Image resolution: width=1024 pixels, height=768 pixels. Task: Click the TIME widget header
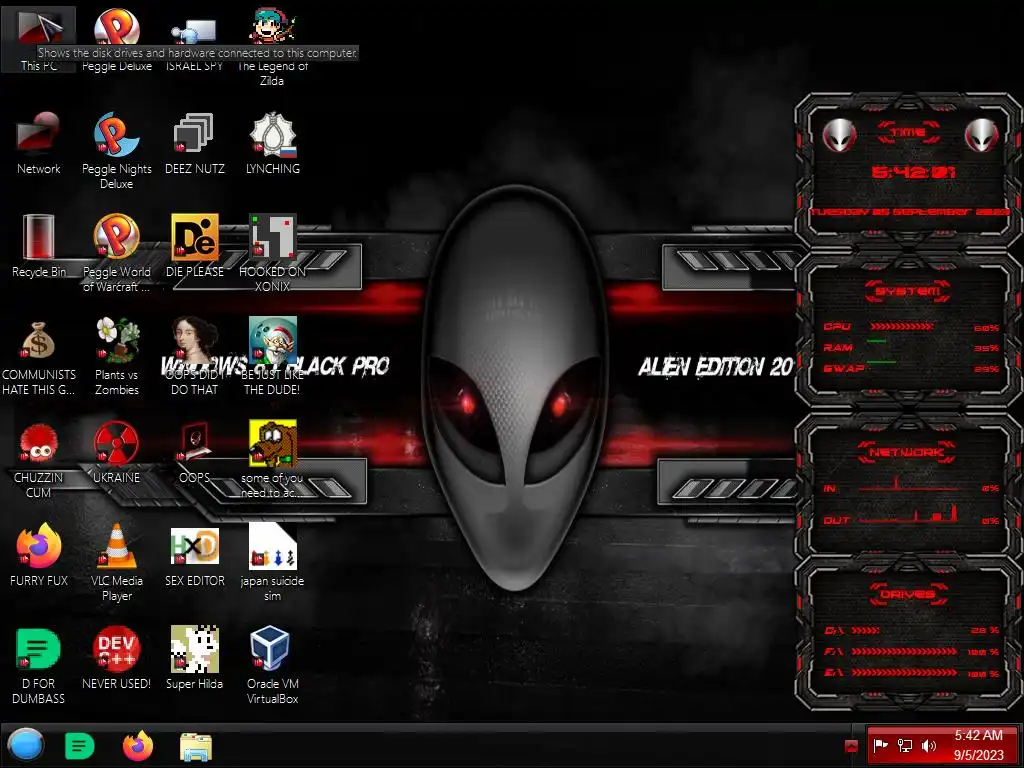pos(908,133)
